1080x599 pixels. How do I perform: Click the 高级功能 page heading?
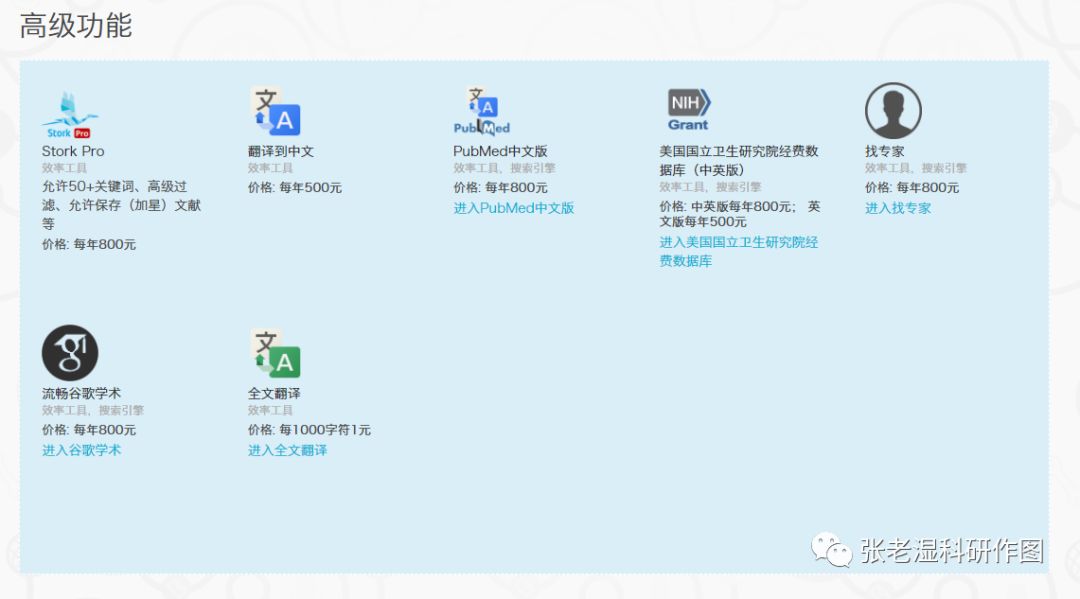point(76,26)
